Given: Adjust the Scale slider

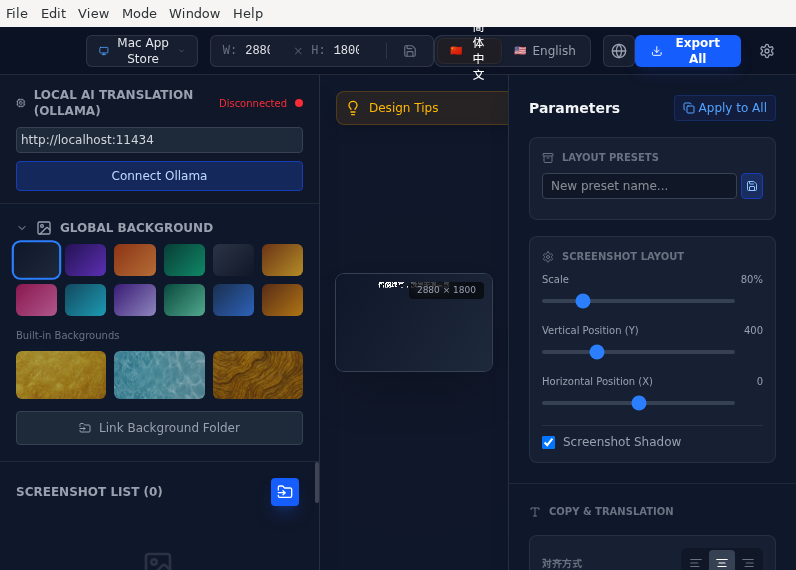Looking at the screenshot, I should pyautogui.click(x=638, y=301).
